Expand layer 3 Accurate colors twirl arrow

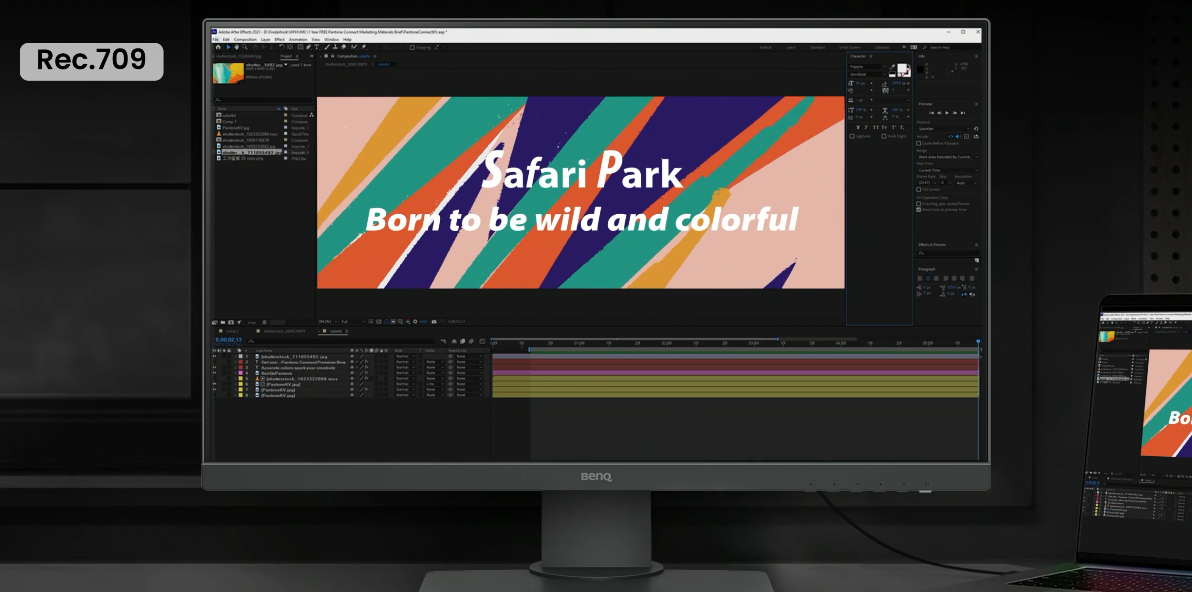[x=236, y=367]
